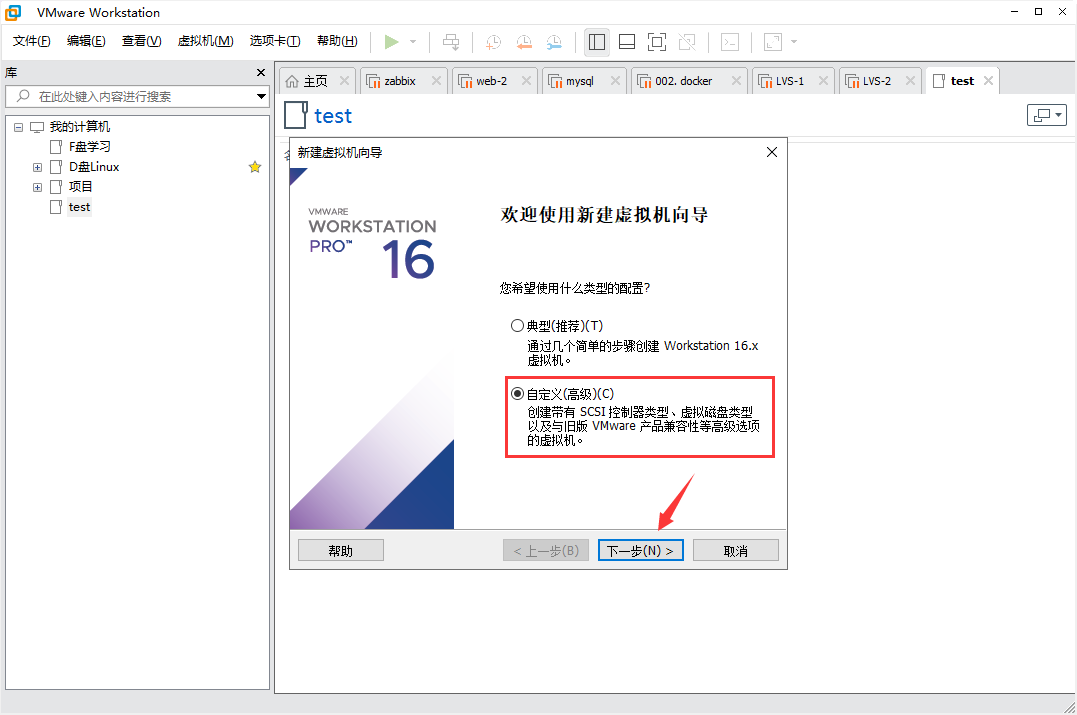
Task: Open the 虚拟机(M) menu
Action: tap(205, 41)
